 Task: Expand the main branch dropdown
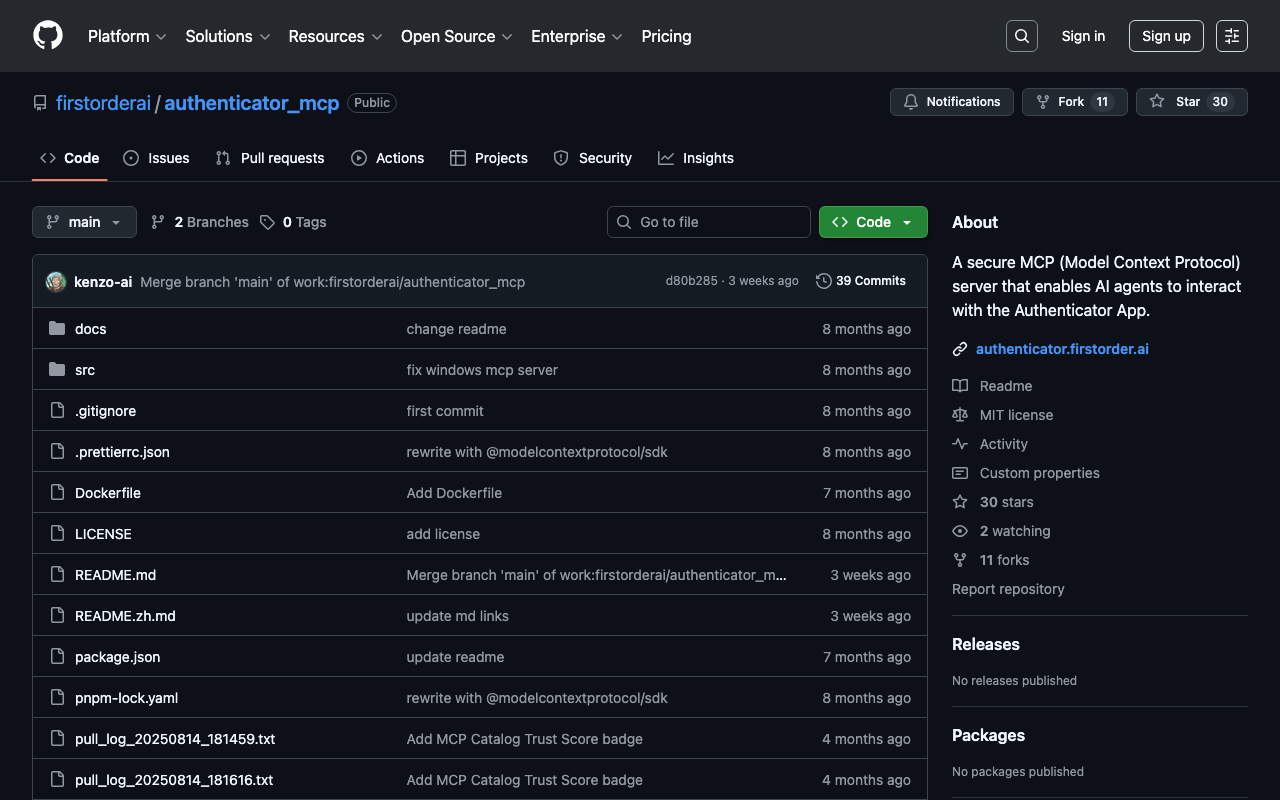click(x=84, y=222)
